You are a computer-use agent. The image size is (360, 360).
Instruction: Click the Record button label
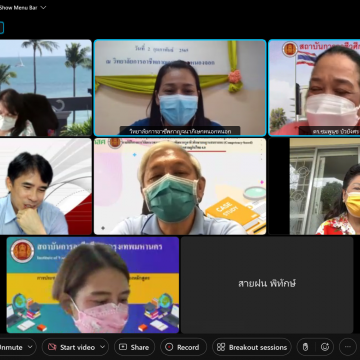click(188, 347)
